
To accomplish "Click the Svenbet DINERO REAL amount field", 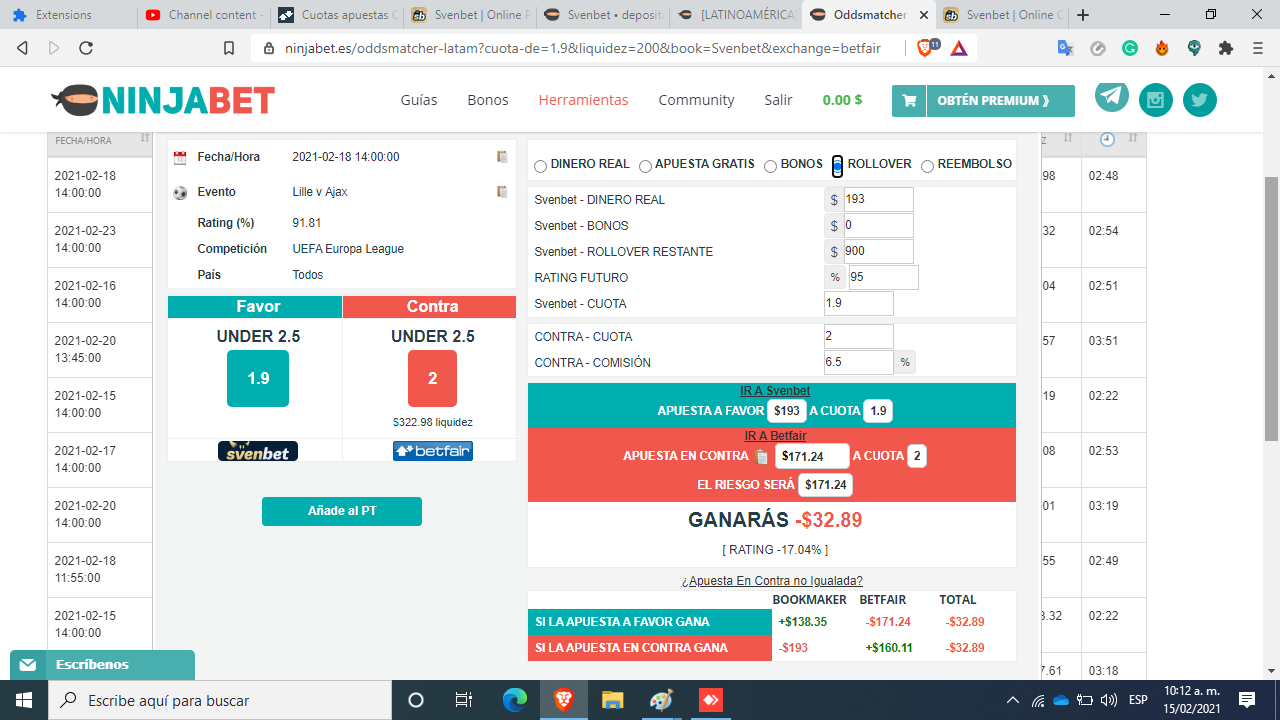I will click(878, 200).
